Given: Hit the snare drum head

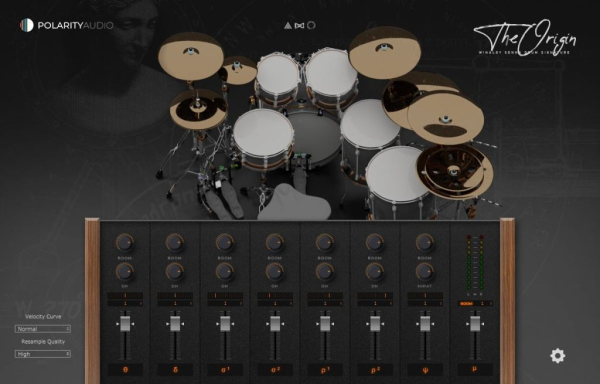Looking at the screenshot, I should click(x=263, y=133).
